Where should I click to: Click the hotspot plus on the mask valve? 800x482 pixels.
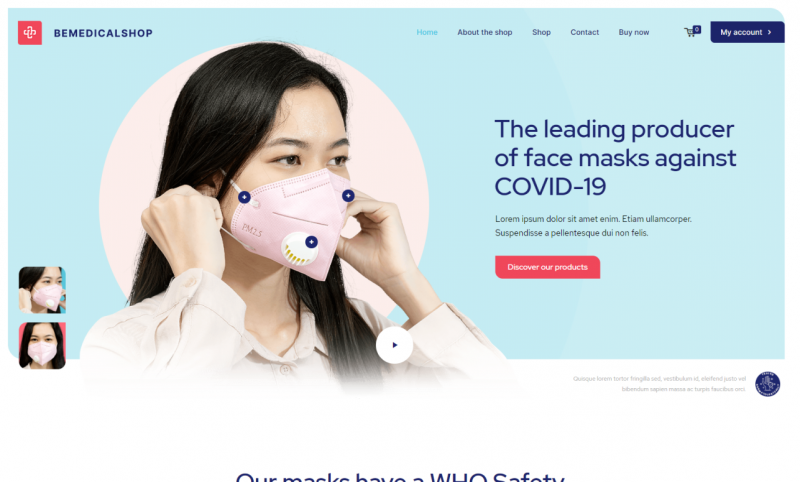click(x=311, y=242)
